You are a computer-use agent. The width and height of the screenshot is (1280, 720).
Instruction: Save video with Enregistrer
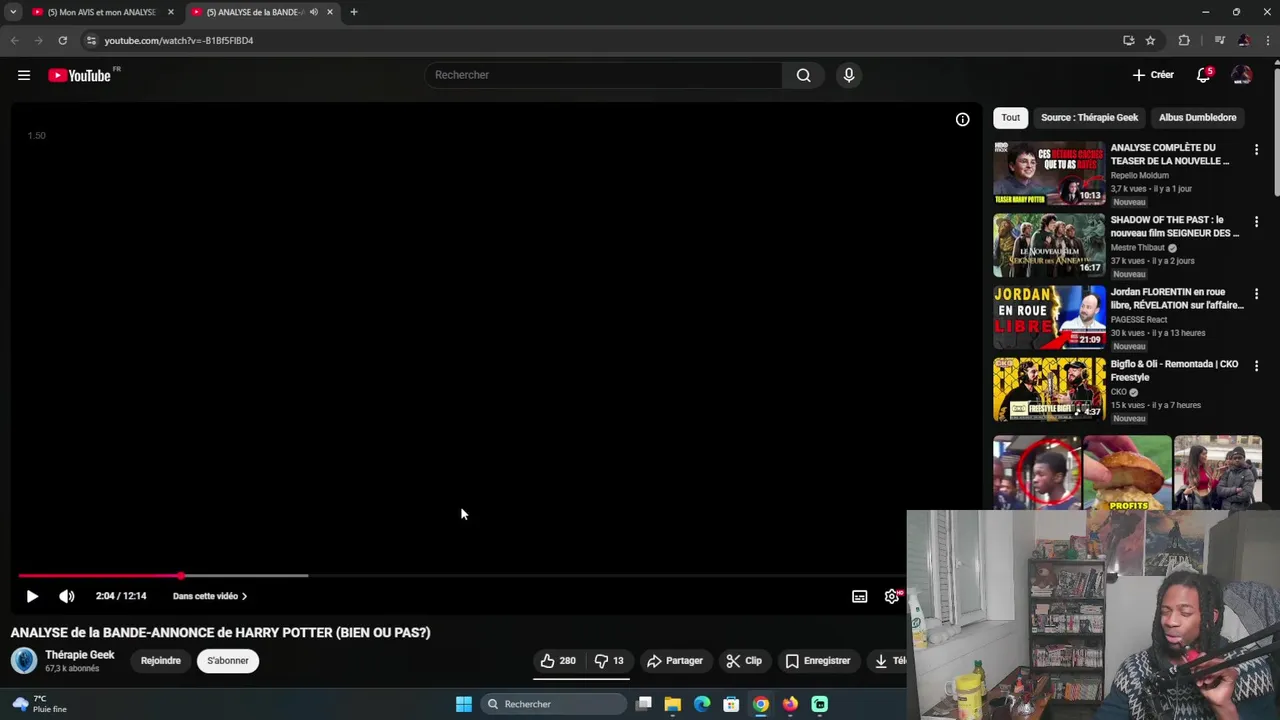coord(818,661)
